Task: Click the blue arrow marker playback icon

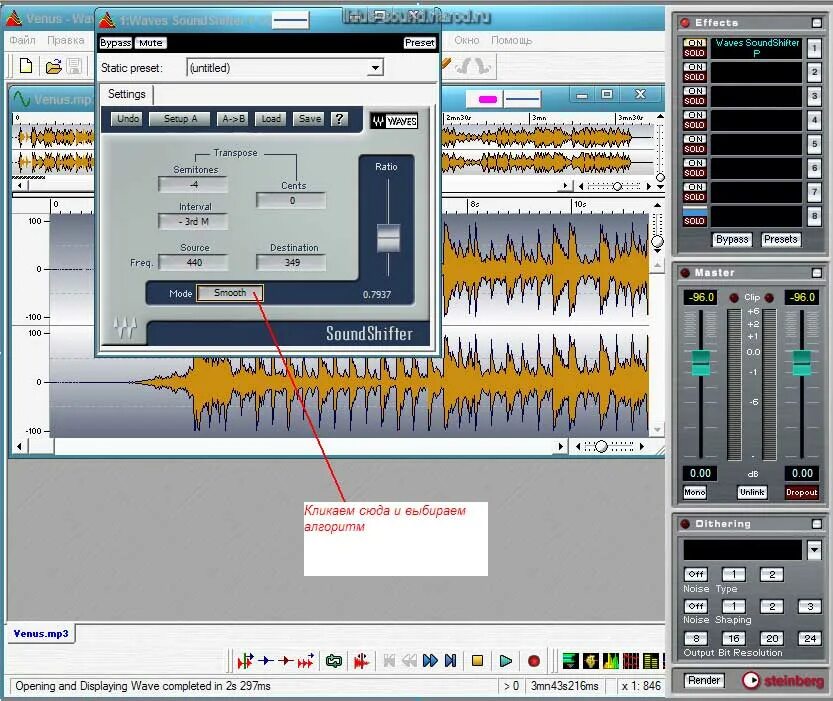Action: click(266, 661)
